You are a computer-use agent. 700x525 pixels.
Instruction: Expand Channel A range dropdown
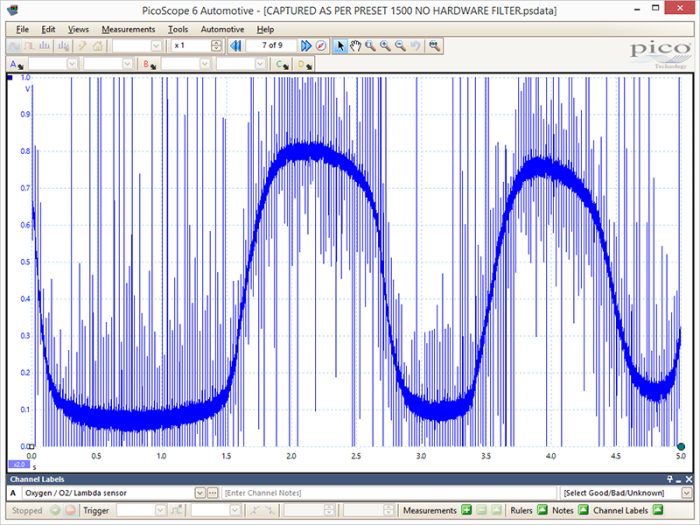pyautogui.click(x=72, y=64)
